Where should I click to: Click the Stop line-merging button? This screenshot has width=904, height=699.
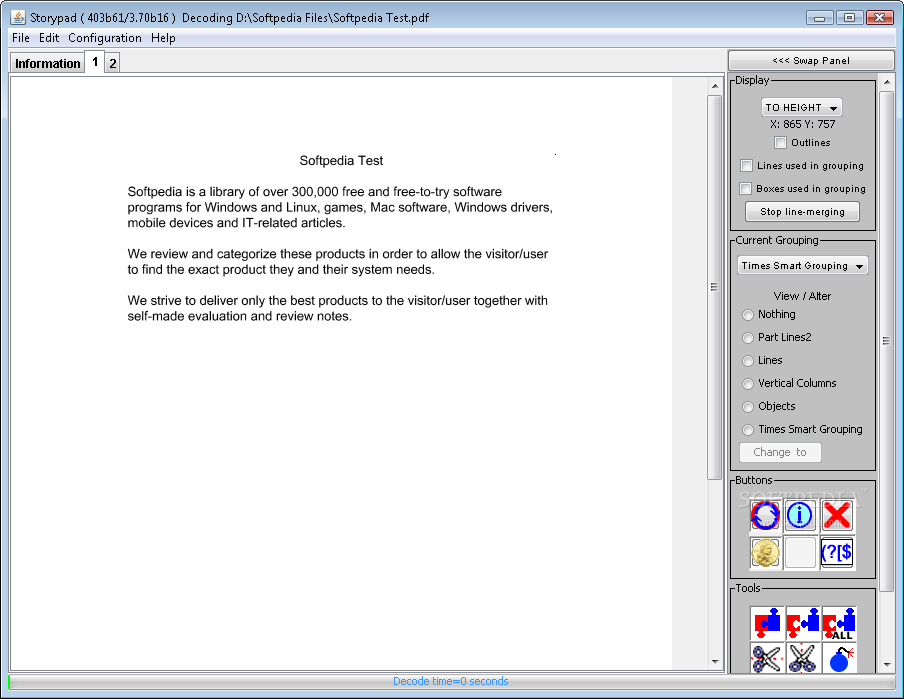(x=802, y=212)
